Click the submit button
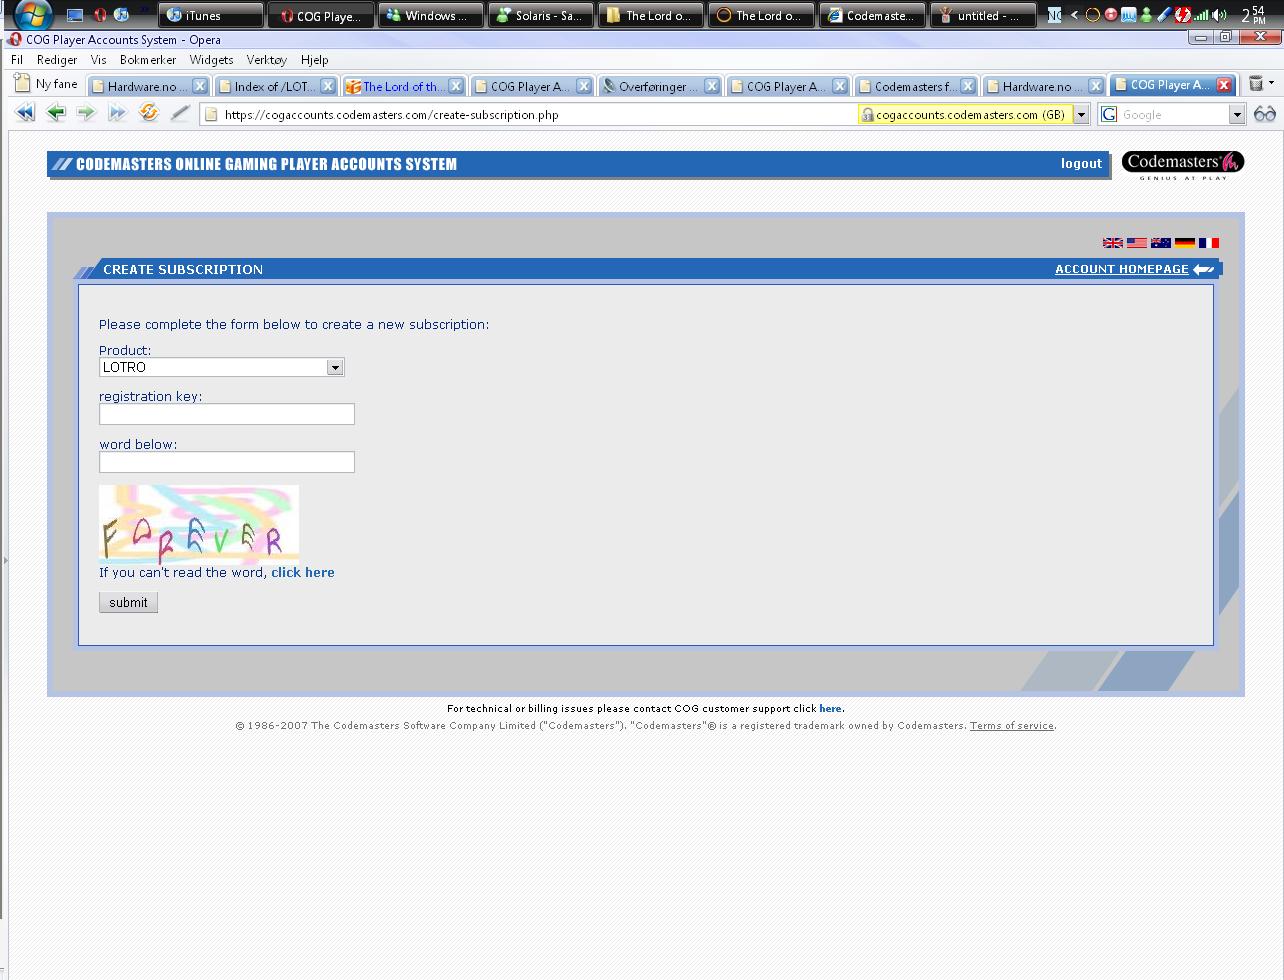The image size is (1284, 980). click(x=128, y=602)
